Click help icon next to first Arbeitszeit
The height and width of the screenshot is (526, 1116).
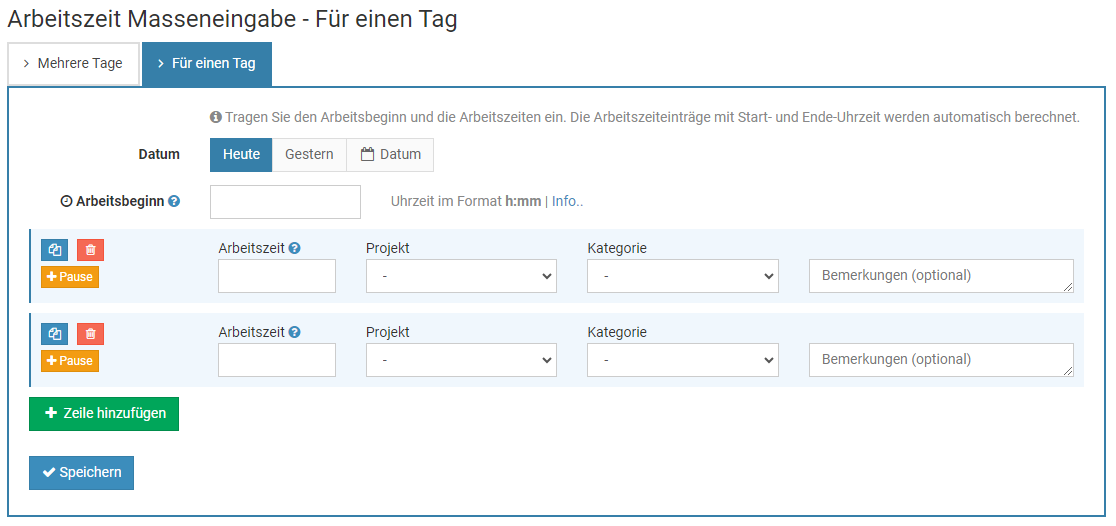pyautogui.click(x=295, y=249)
